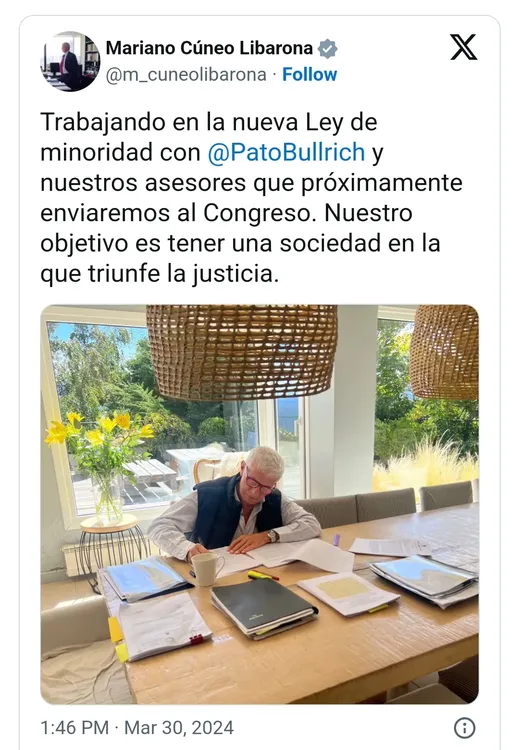Open the tweet info circle icon
Image resolution: width=519 pixels, height=750 pixels.
[x=464, y=728]
